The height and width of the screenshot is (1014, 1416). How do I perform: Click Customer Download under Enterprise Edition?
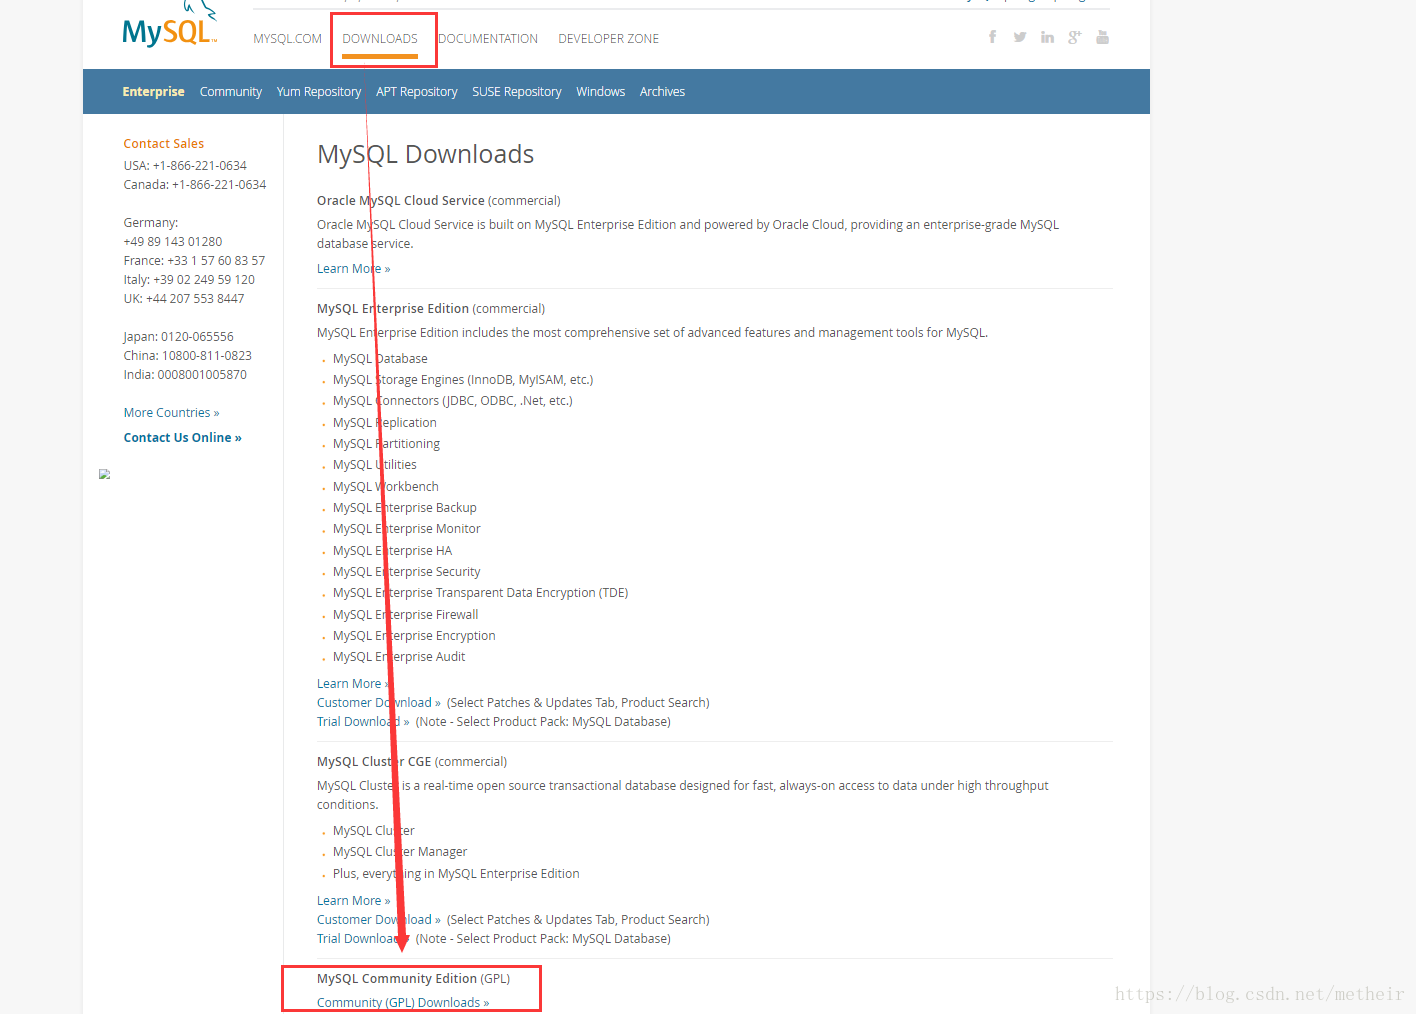[x=378, y=703]
